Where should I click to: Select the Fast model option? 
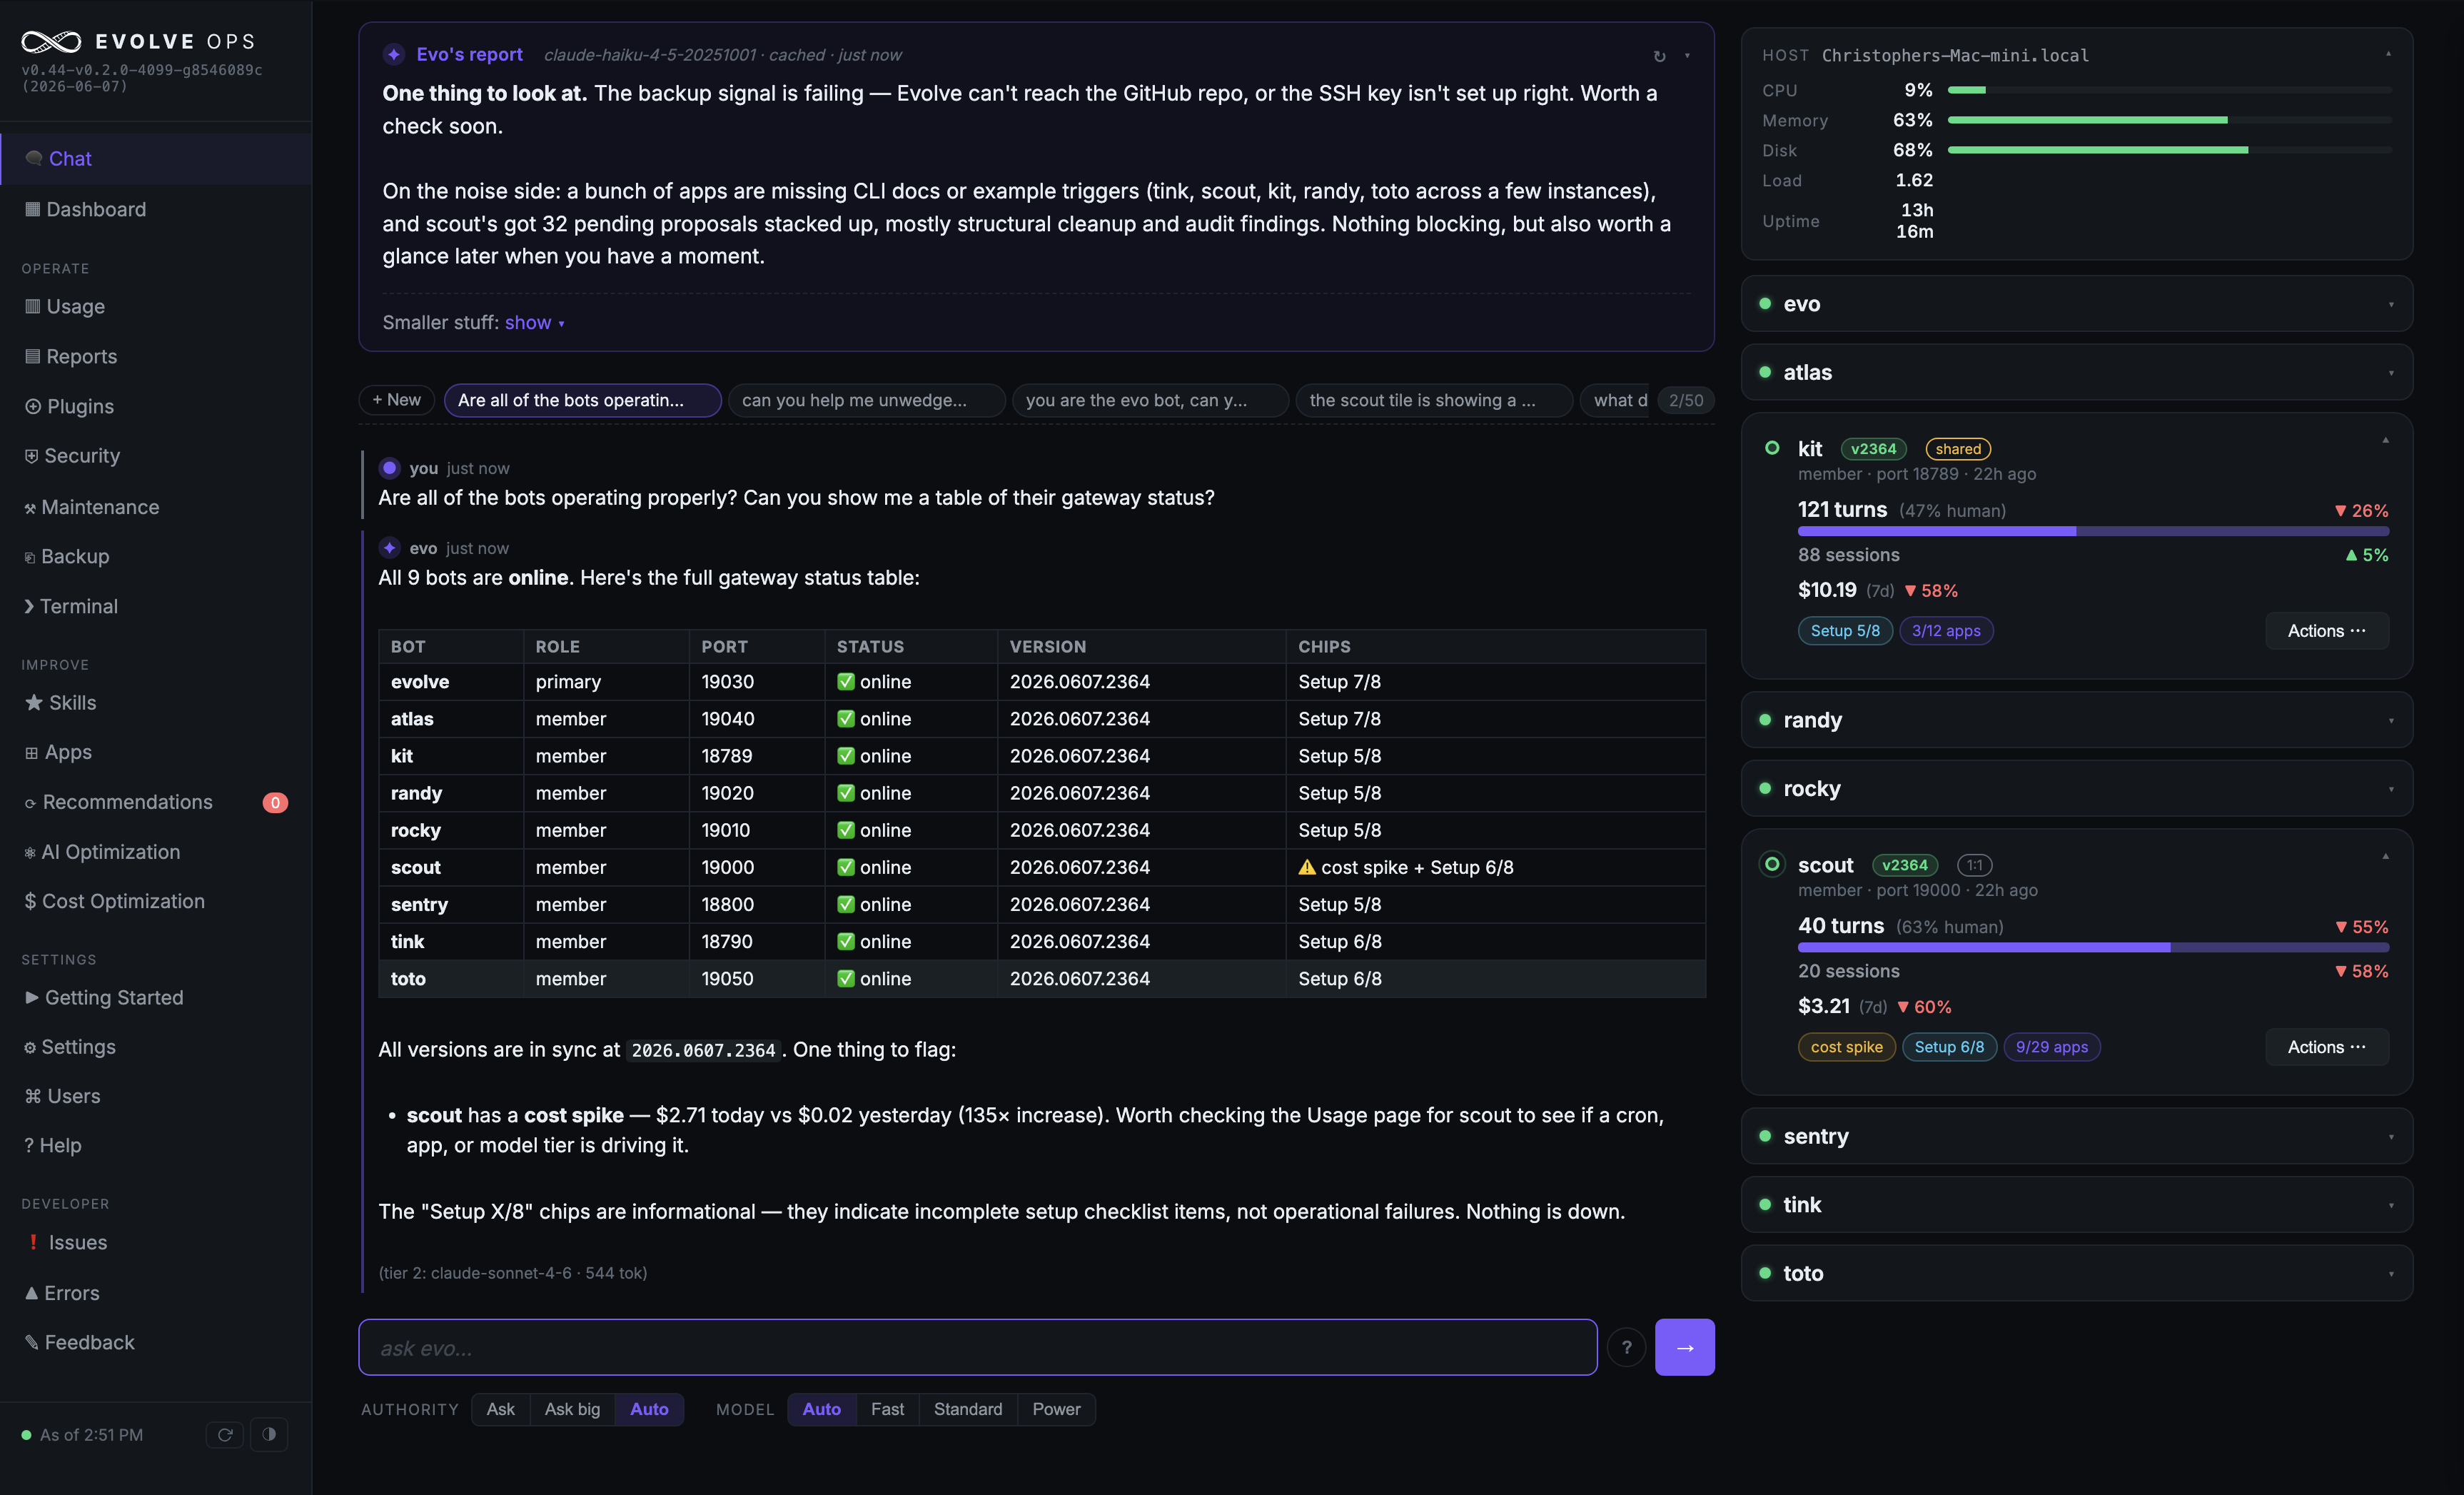click(887, 1409)
